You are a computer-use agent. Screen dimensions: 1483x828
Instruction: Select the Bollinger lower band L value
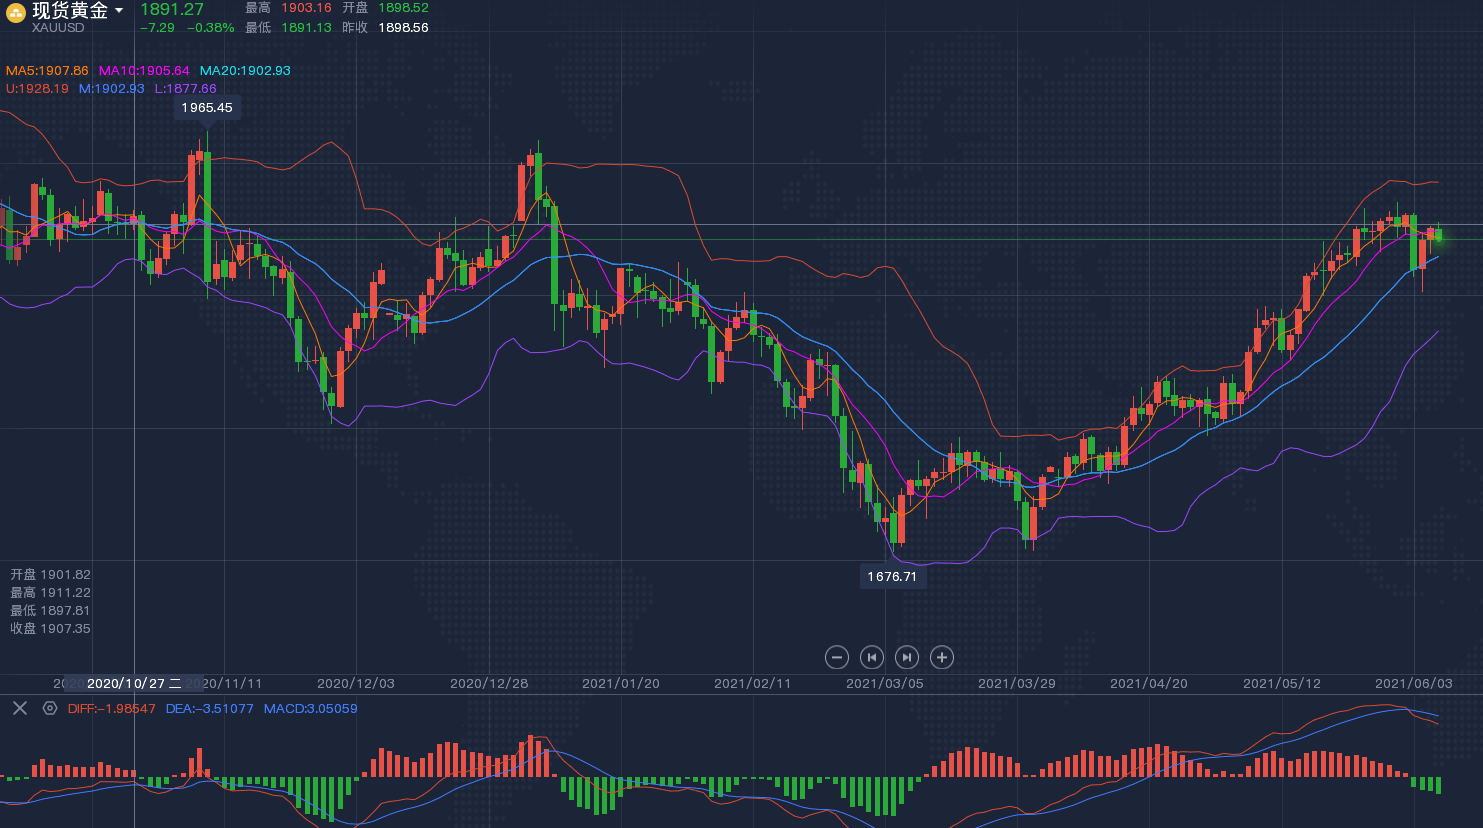click(185, 89)
